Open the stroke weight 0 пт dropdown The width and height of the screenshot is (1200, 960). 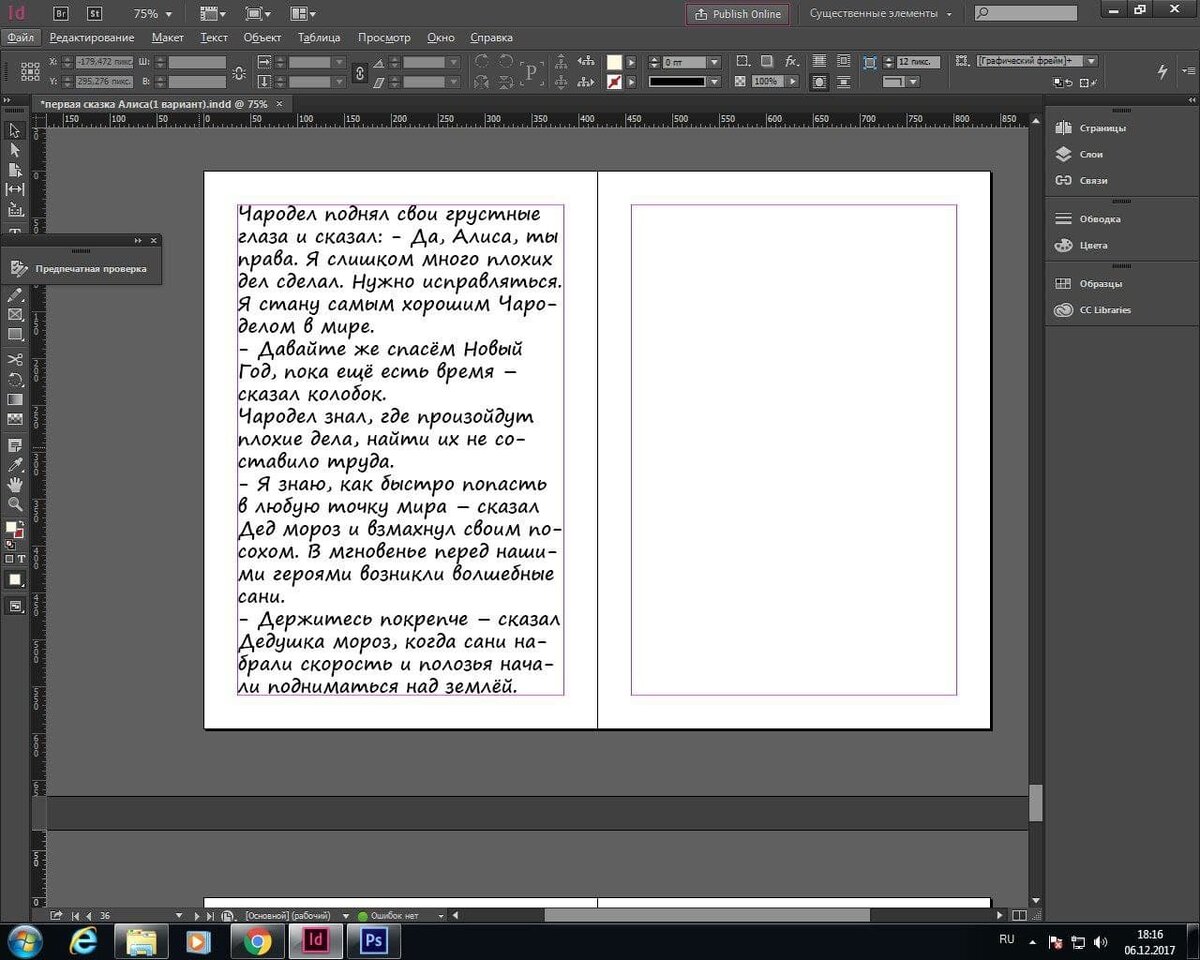714,62
